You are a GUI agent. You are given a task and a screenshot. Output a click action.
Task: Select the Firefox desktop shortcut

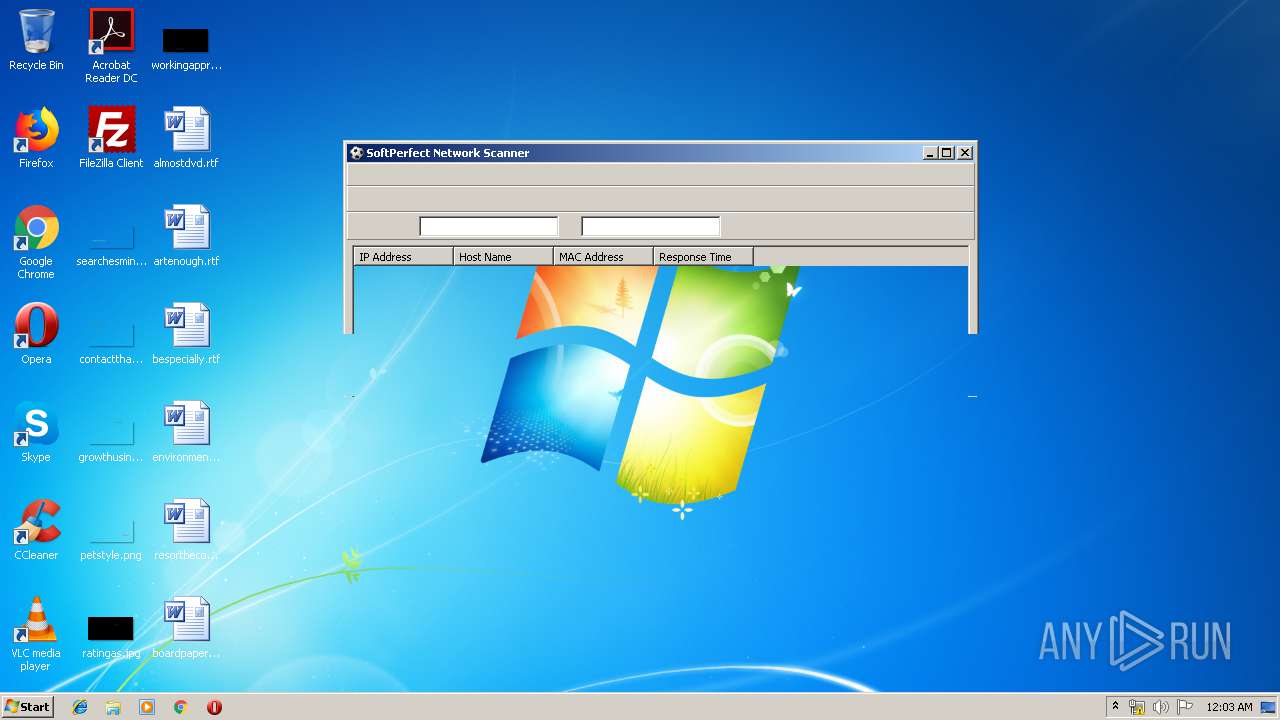tap(36, 138)
